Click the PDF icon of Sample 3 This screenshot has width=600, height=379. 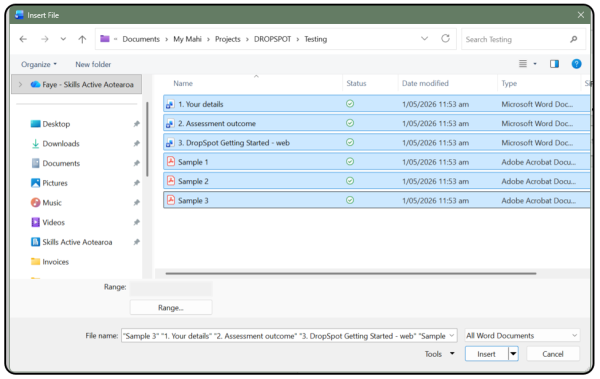click(171, 200)
